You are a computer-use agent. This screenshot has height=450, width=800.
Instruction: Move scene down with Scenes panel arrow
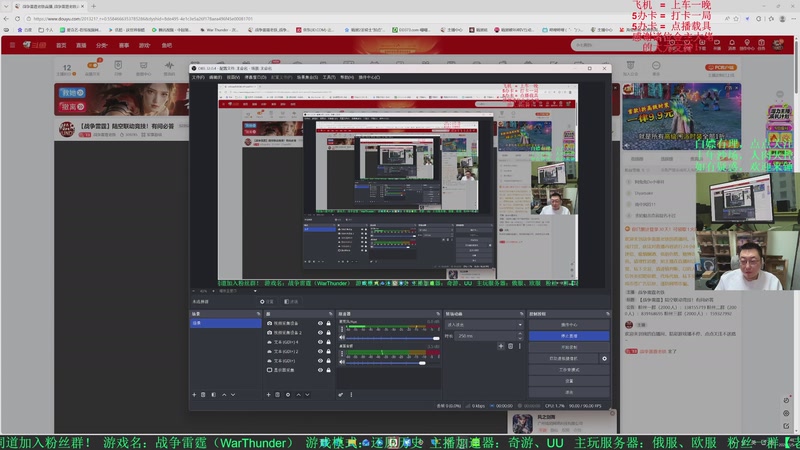[x=233, y=394]
